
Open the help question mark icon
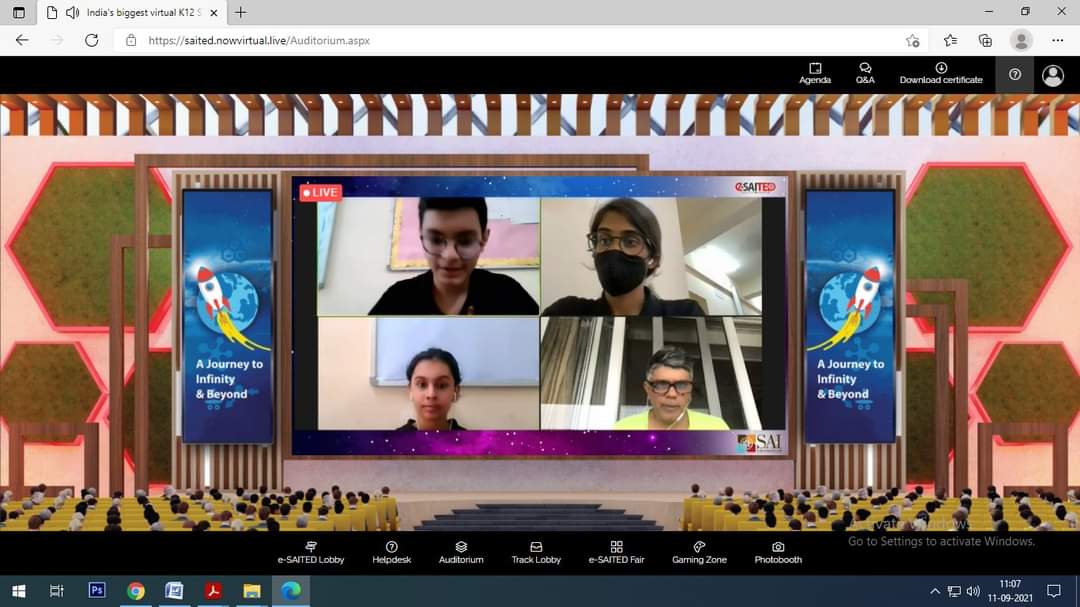pyautogui.click(x=1015, y=74)
